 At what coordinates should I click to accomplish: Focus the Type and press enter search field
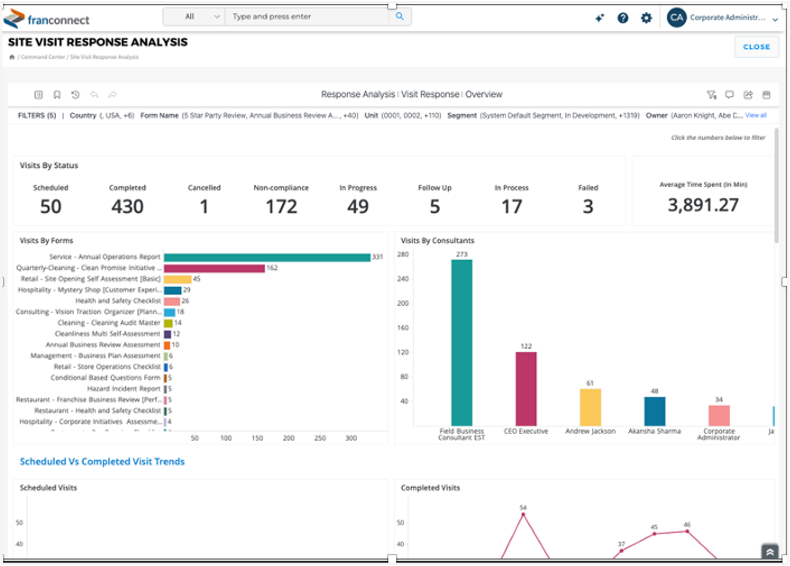(308, 17)
